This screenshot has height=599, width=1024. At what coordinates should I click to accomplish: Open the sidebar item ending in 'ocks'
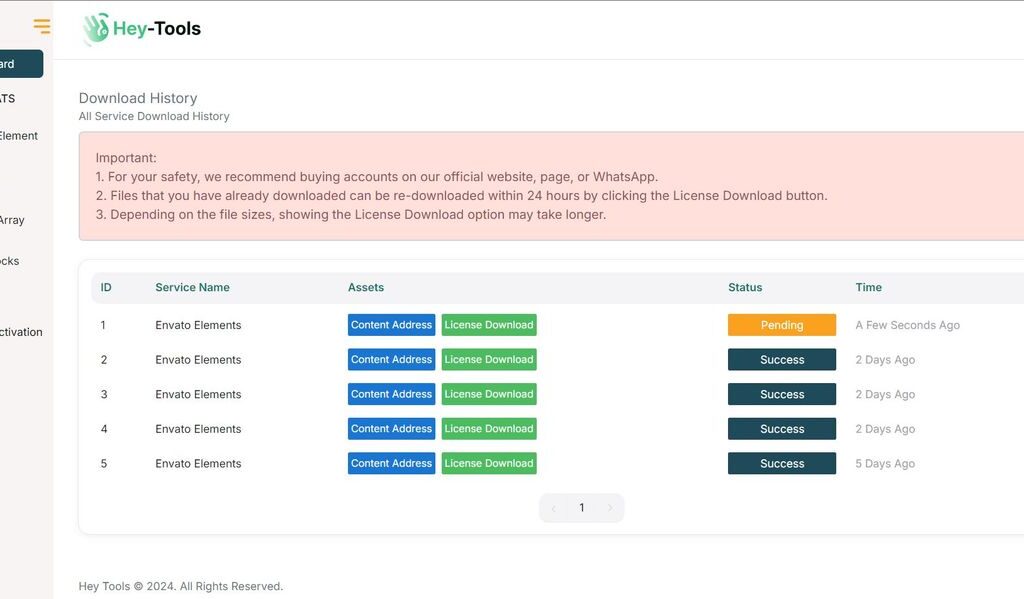point(10,261)
